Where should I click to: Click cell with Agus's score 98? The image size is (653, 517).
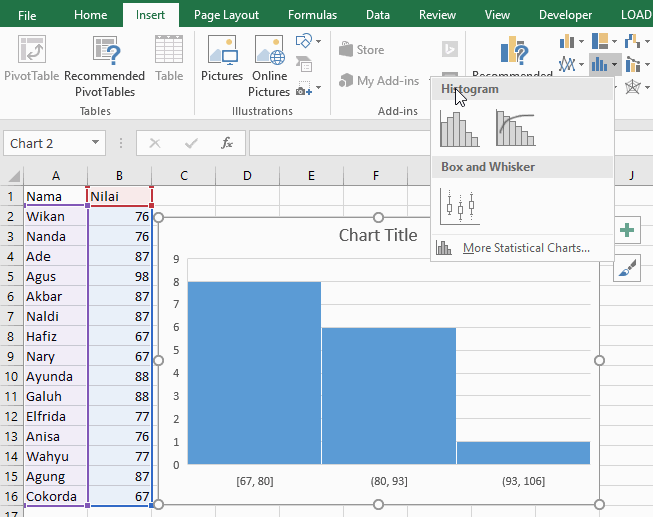click(x=120, y=276)
